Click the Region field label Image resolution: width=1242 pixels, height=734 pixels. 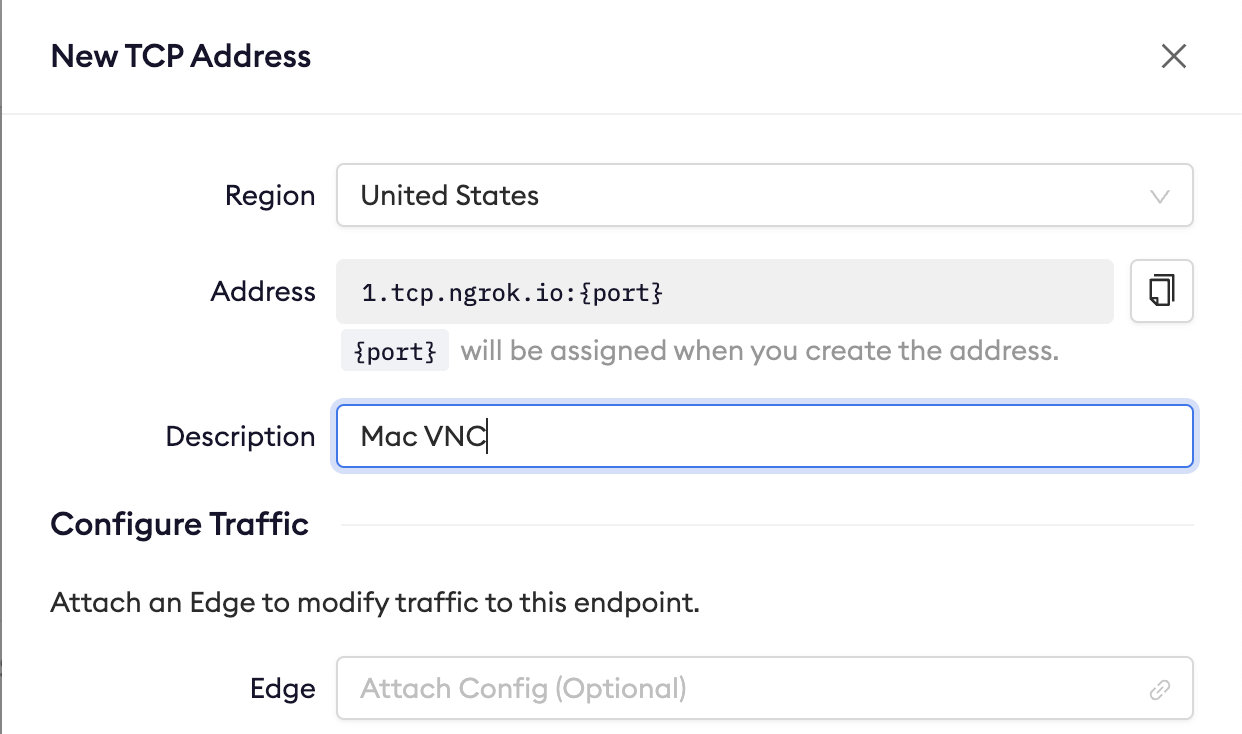(x=270, y=195)
